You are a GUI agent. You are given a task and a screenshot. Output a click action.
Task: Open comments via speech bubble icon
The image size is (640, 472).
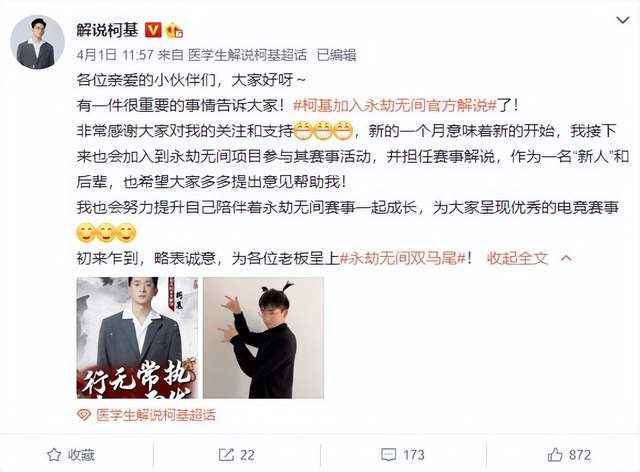tap(388, 455)
